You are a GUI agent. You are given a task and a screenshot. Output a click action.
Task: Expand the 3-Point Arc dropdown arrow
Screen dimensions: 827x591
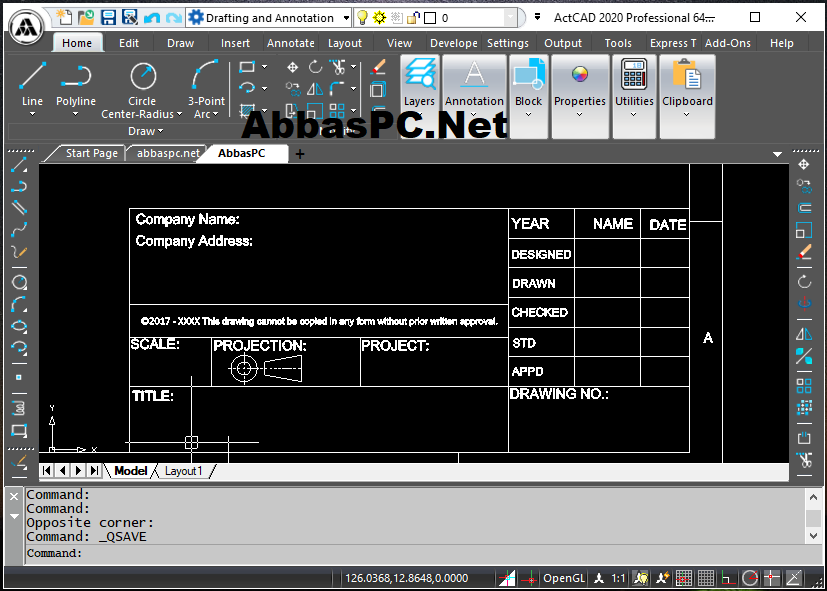[216, 114]
